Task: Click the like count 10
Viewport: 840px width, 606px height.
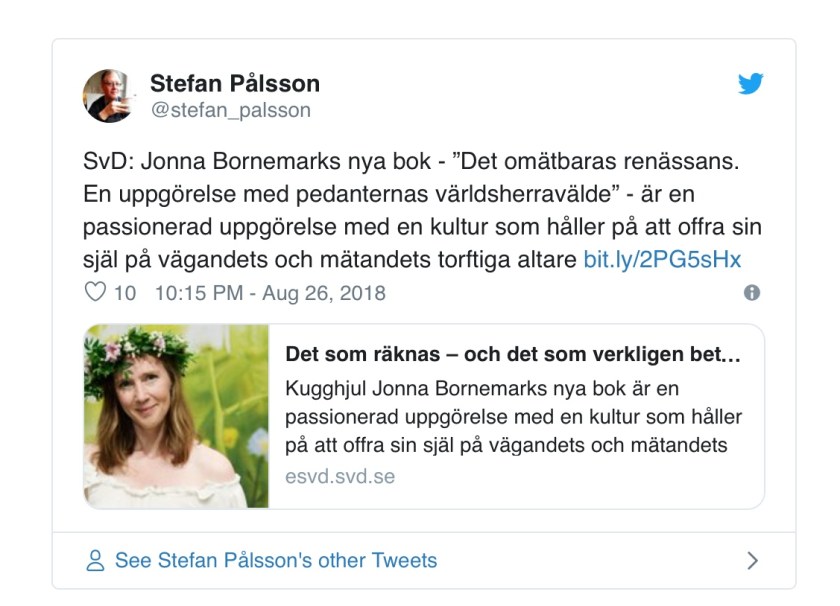Action: click(125, 293)
